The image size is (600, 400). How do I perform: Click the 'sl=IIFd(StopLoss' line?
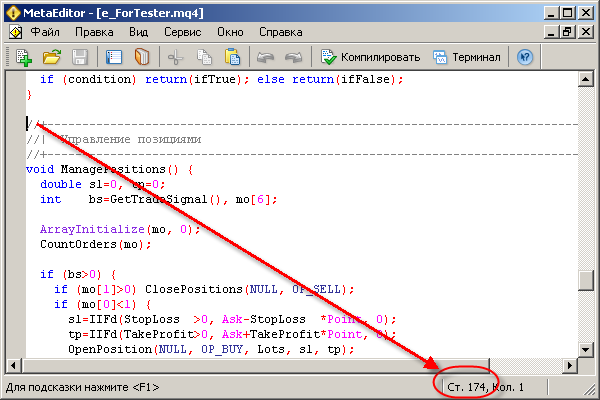coord(232,319)
